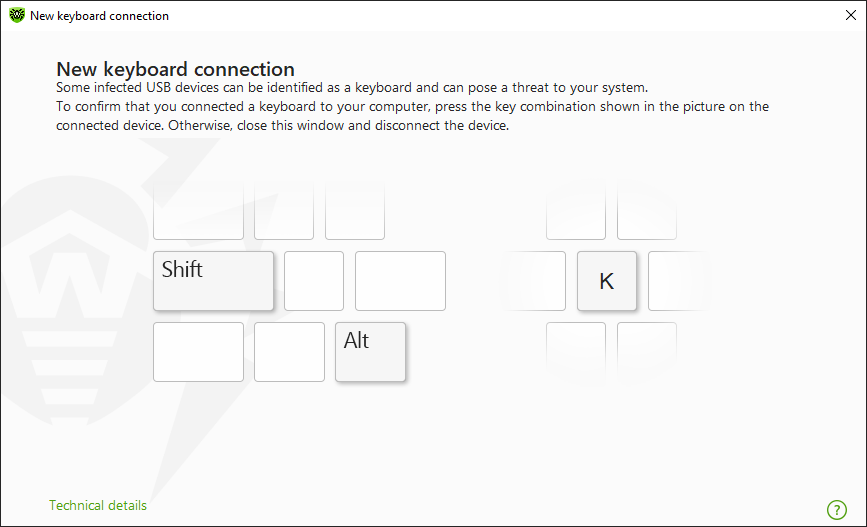This screenshot has width=867, height=527.
Task: Click the faded key immediately right of K
Action: 678,281
